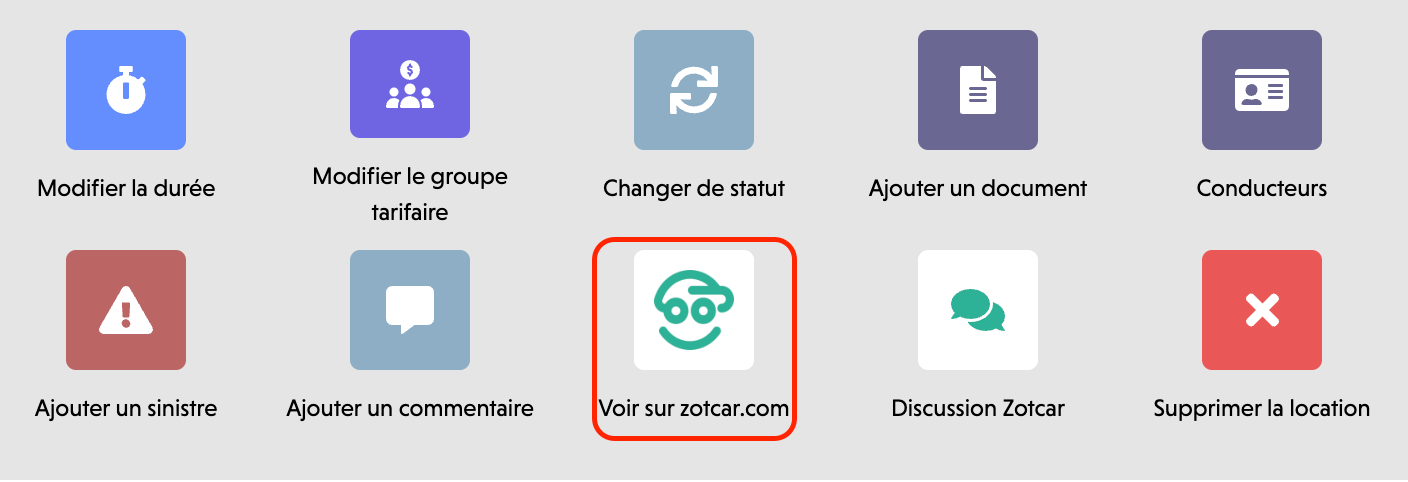Choose Ajouter un document label

click(978, 188)
